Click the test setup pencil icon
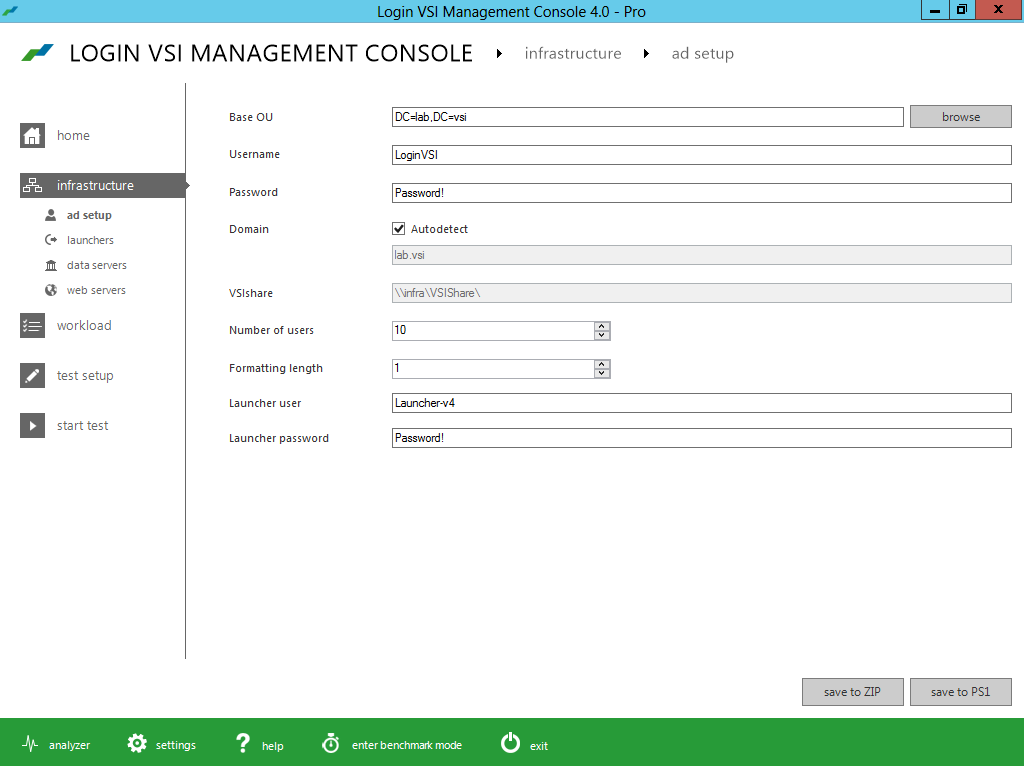The height and width of the screenshot is (766, 1024). [33, 375]
